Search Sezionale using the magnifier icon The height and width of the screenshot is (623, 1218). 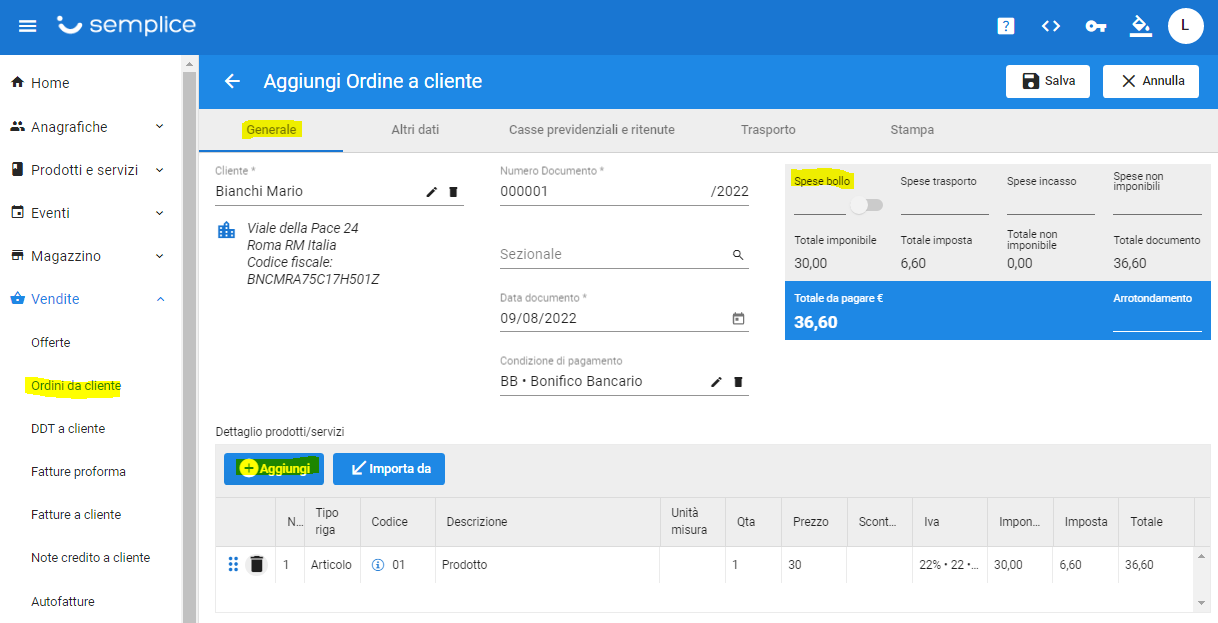[x=738, y=255]
